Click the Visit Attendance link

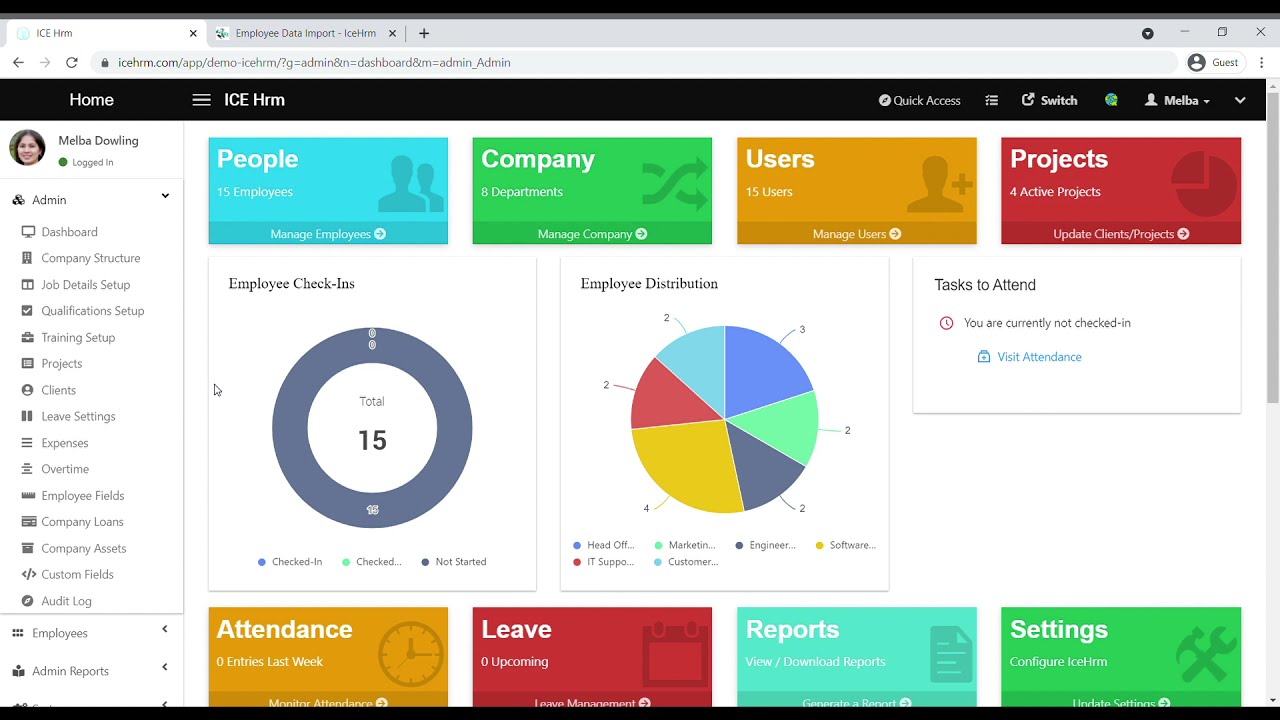pyautogui.click(x=1039, y=357)
